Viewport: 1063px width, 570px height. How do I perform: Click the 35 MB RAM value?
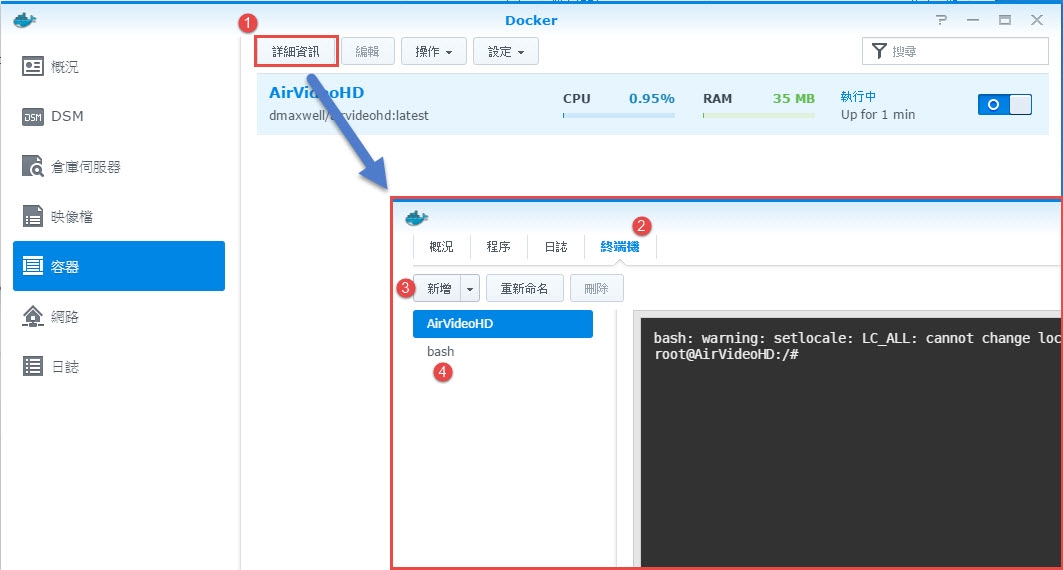793,98
